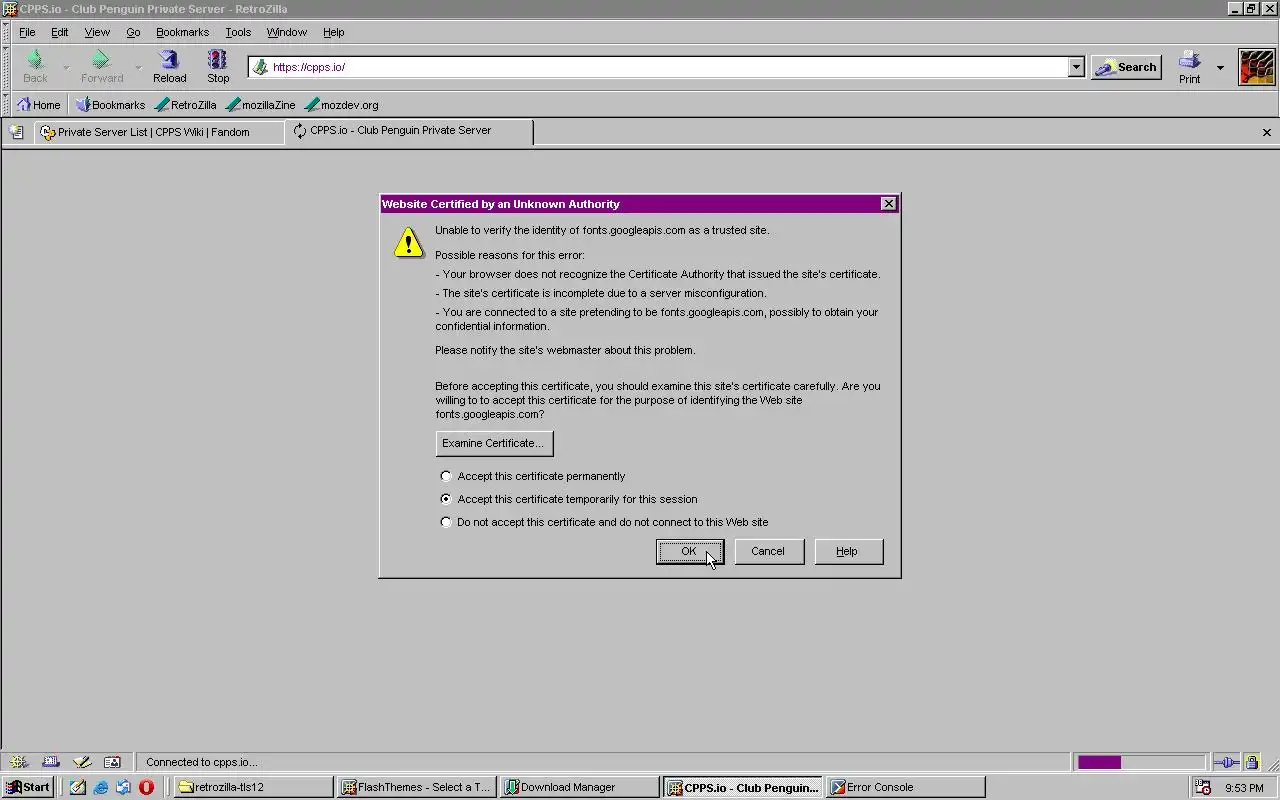
Task: Reload the current page
Action: [x=169, y=66]
